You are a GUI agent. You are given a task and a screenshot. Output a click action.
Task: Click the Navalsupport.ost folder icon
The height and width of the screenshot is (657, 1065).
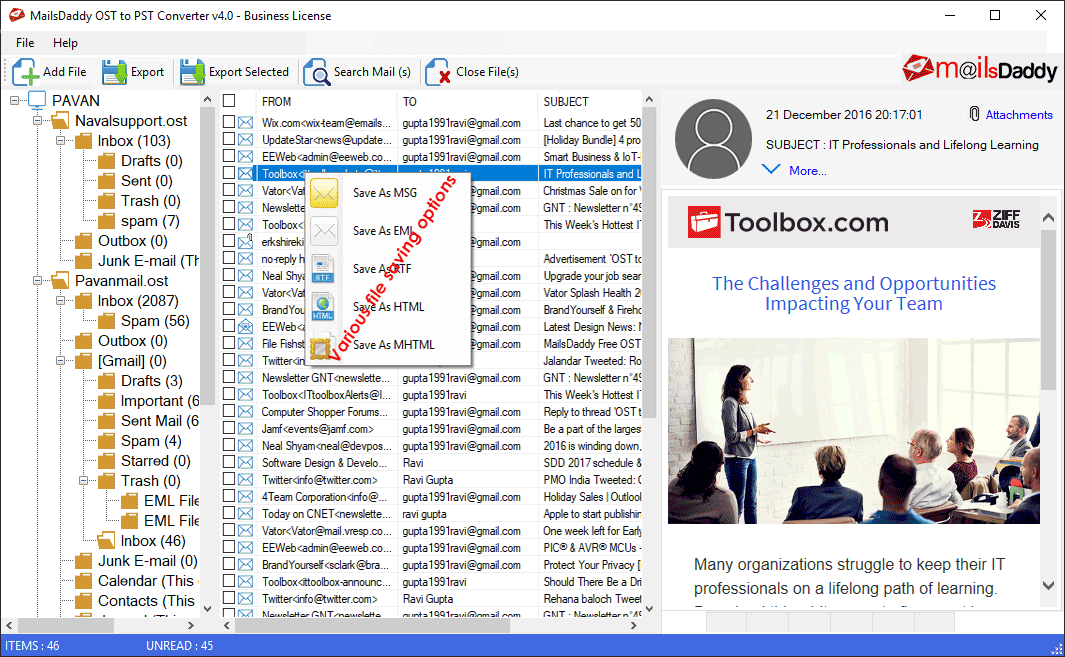pos(60,121)
